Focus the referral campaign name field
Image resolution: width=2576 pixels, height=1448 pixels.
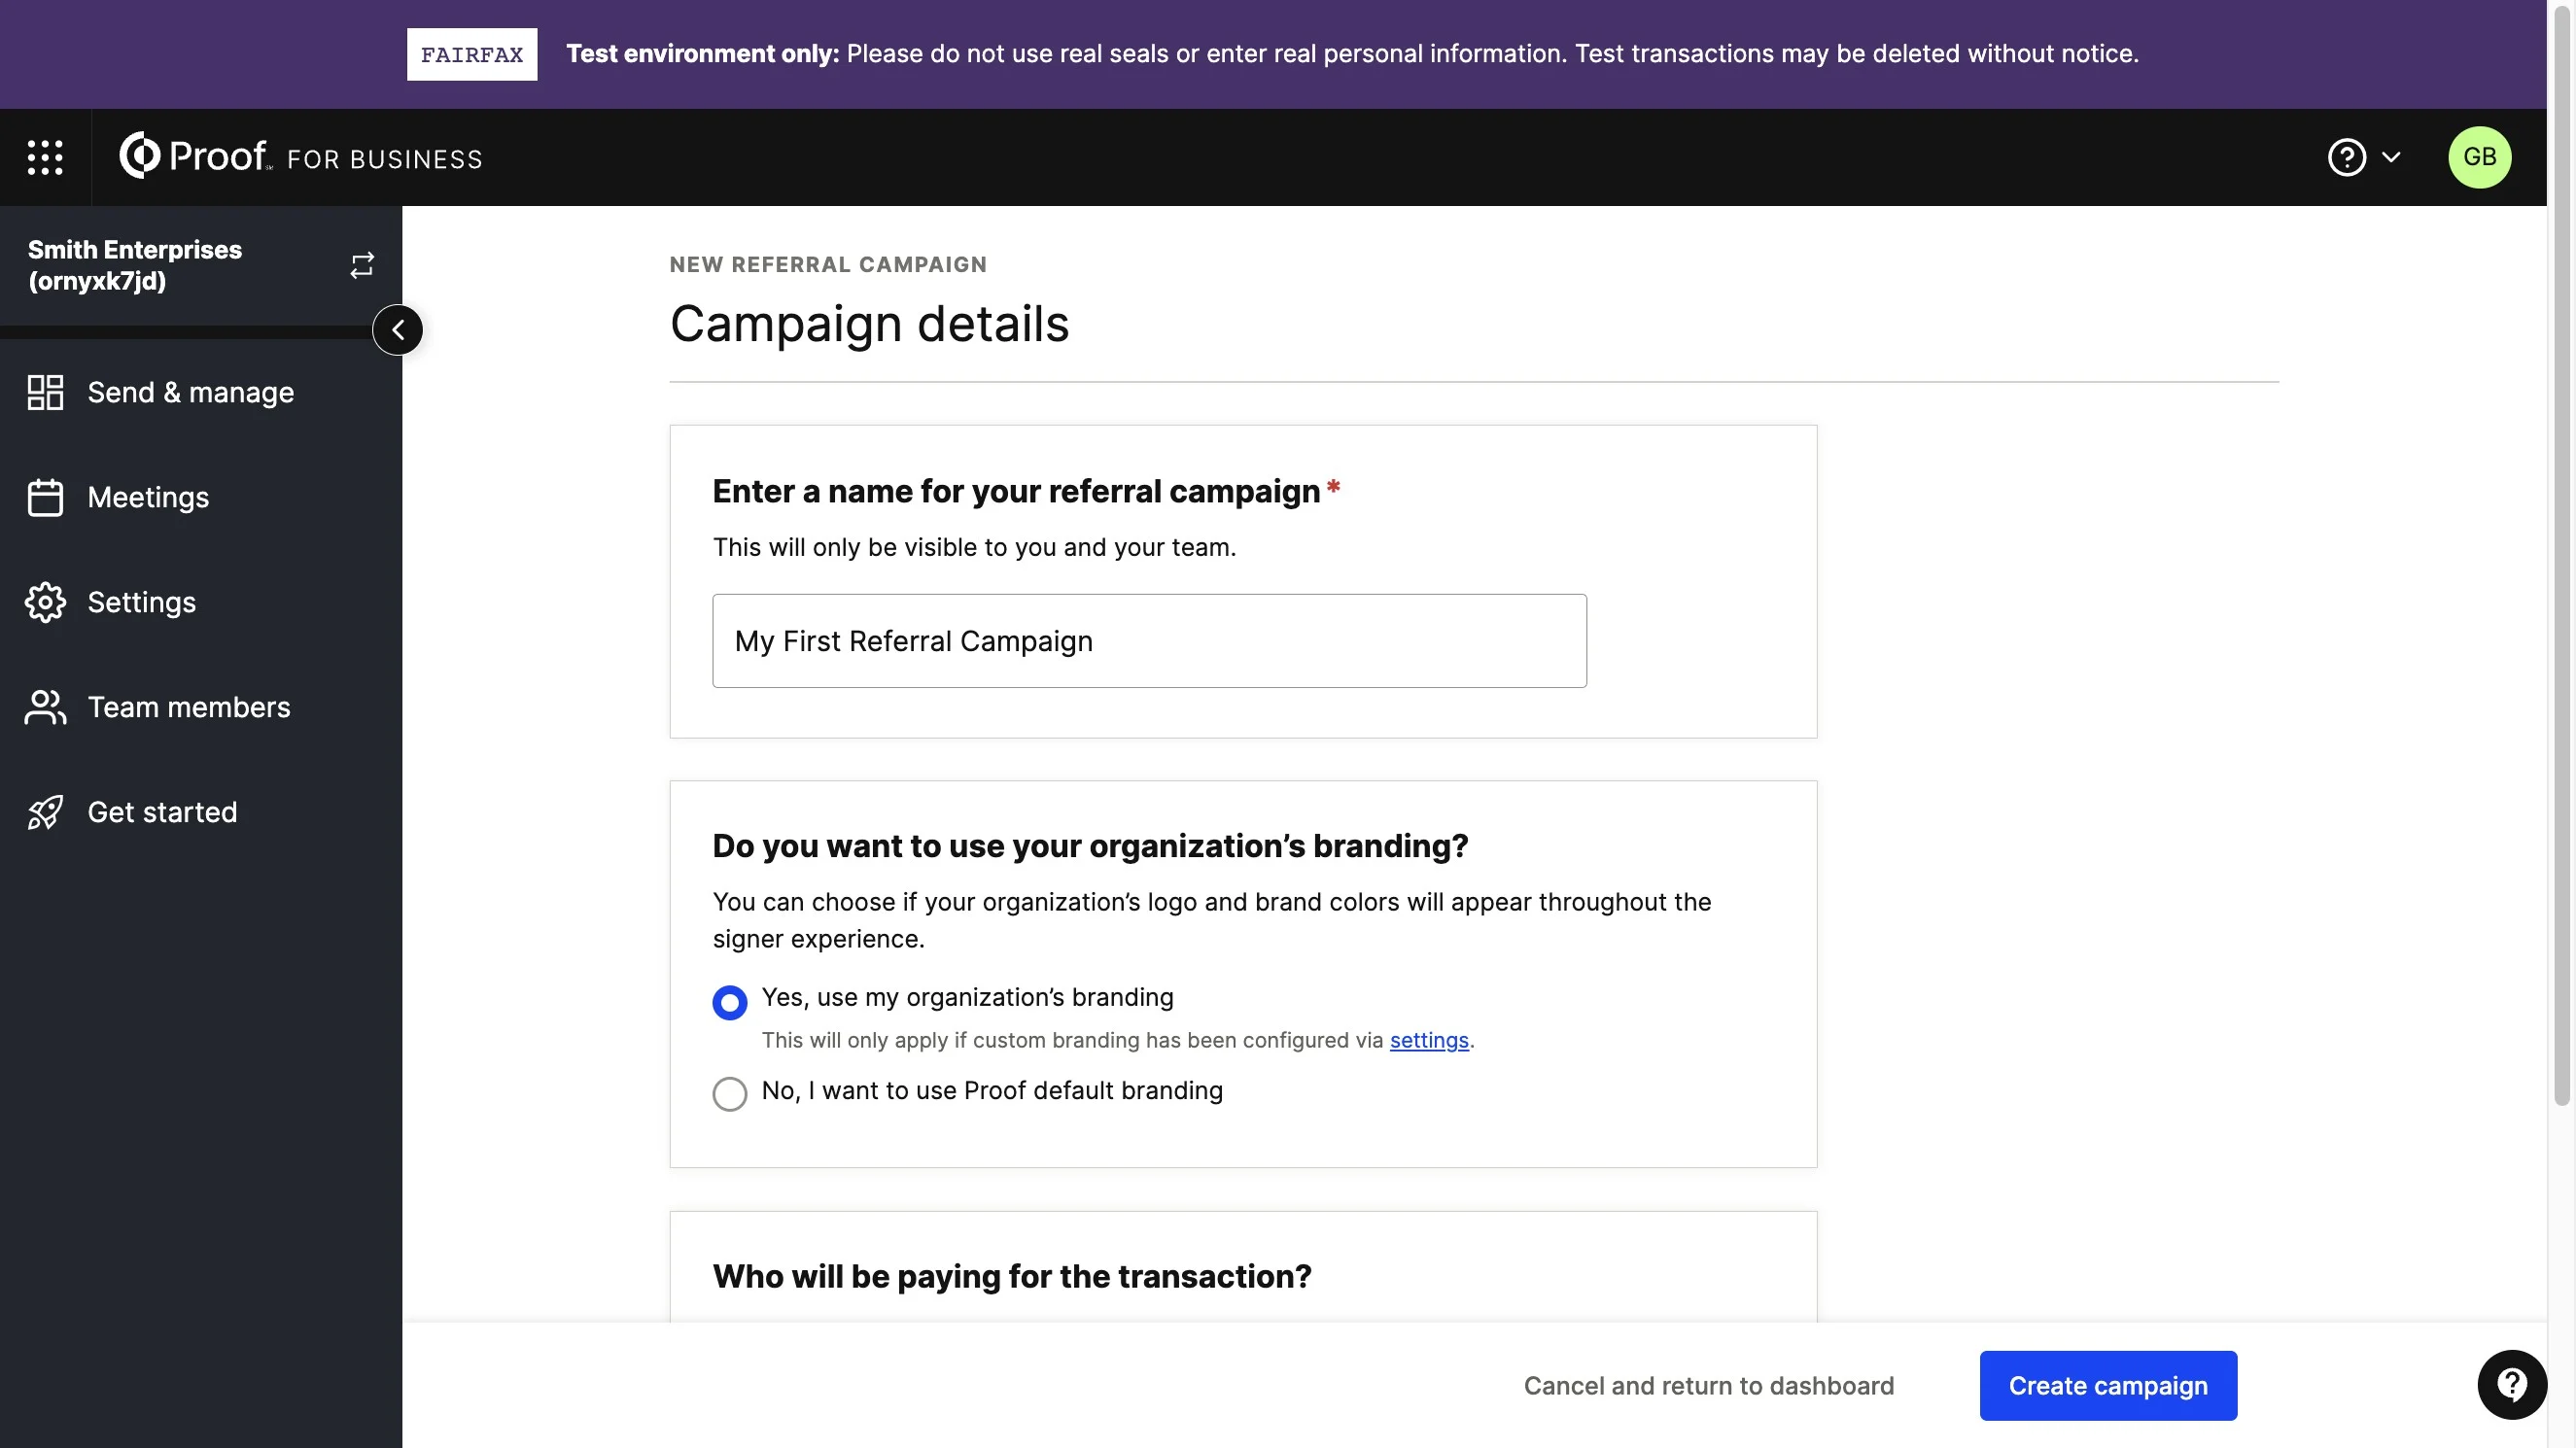pos(1149,641)
